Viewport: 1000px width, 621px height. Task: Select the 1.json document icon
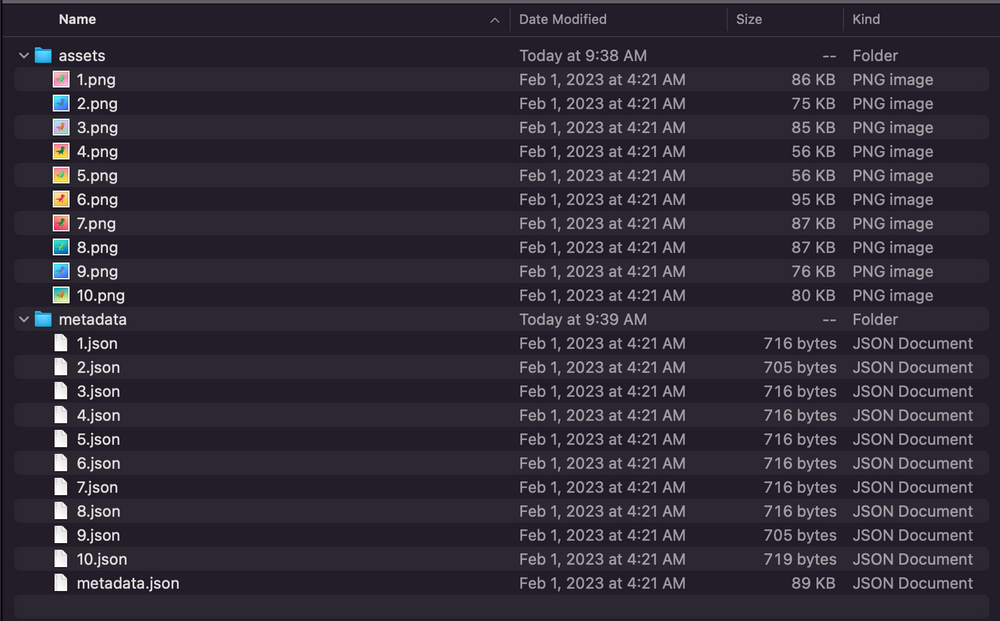point(61,344)
